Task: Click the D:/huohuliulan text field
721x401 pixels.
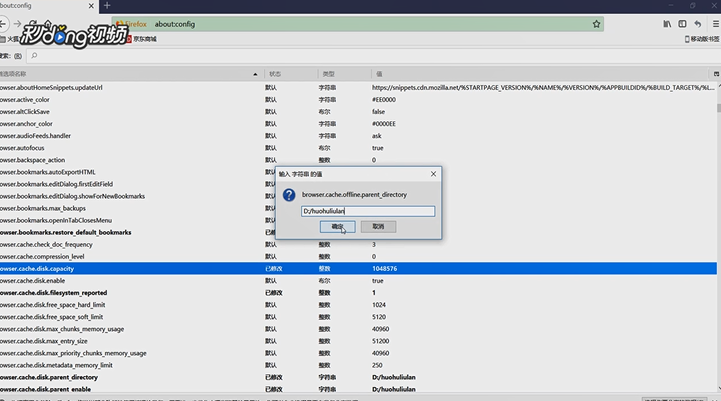Action: [x=368, y=211]
